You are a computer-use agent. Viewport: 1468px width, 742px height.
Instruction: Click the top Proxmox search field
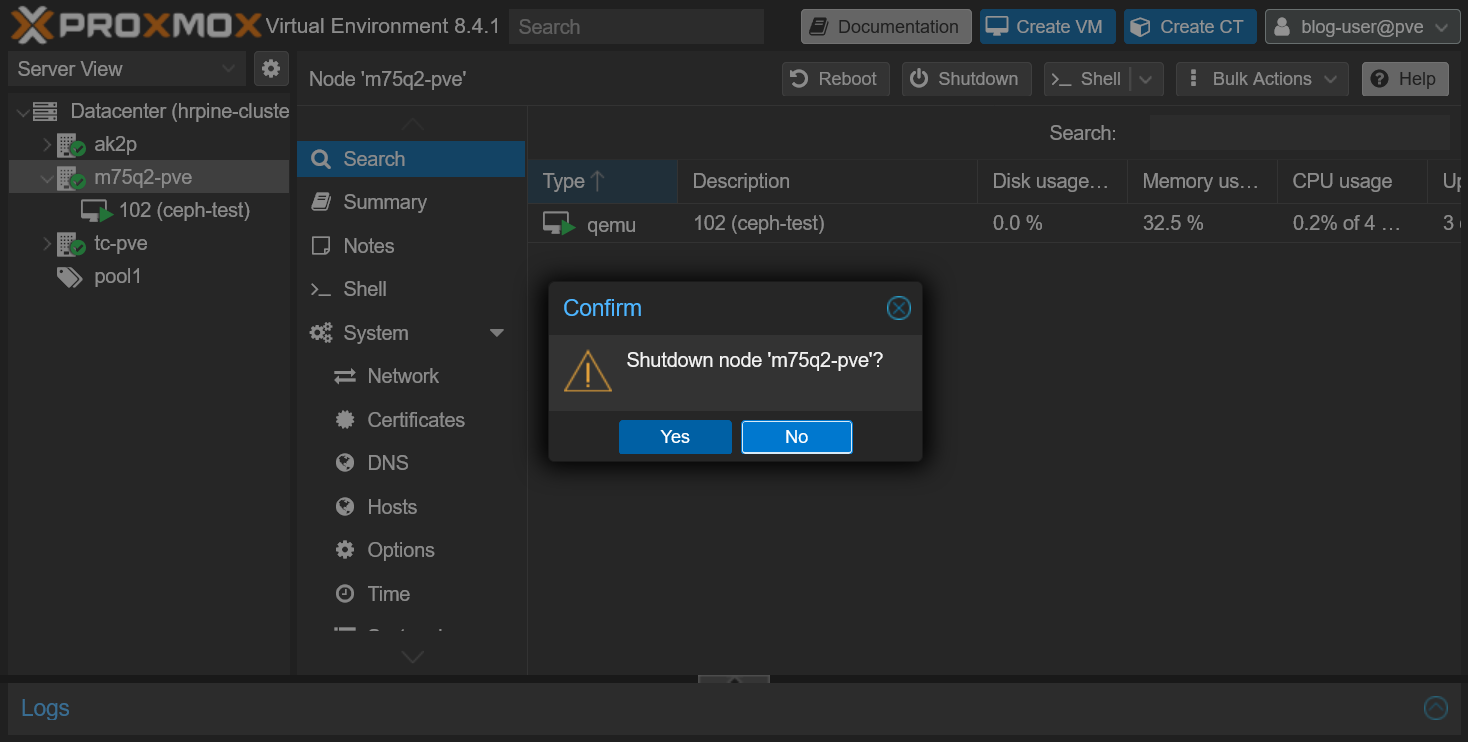tap(636, 27)
